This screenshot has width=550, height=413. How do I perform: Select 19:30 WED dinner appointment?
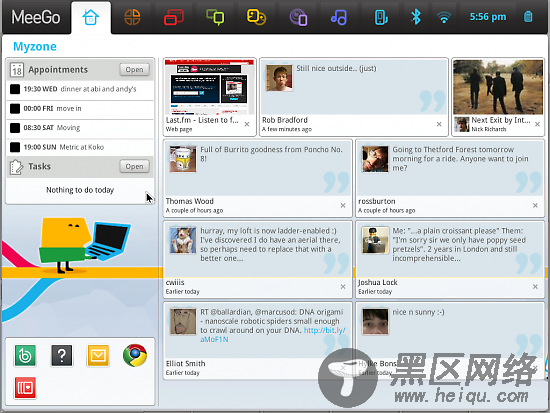(x=80, y=89)
